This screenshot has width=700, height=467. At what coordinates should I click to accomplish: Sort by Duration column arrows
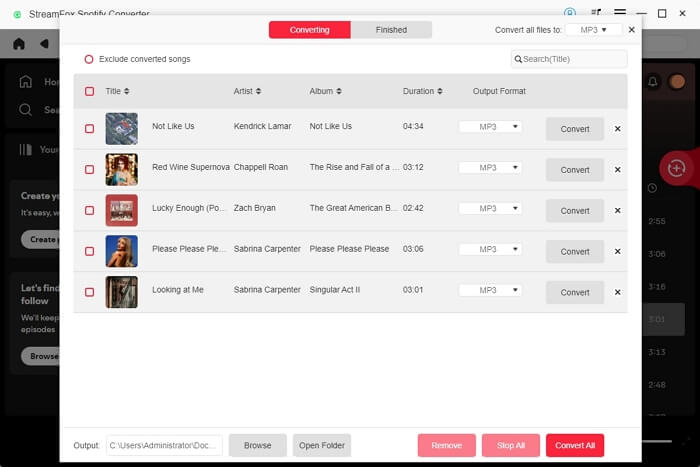pos(440,91)
